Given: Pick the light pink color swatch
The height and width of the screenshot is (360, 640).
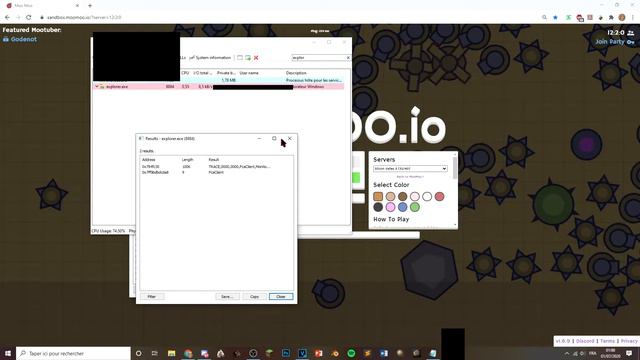Looking at the screenshot, I should pyautogui.click(x=415, y=196).
